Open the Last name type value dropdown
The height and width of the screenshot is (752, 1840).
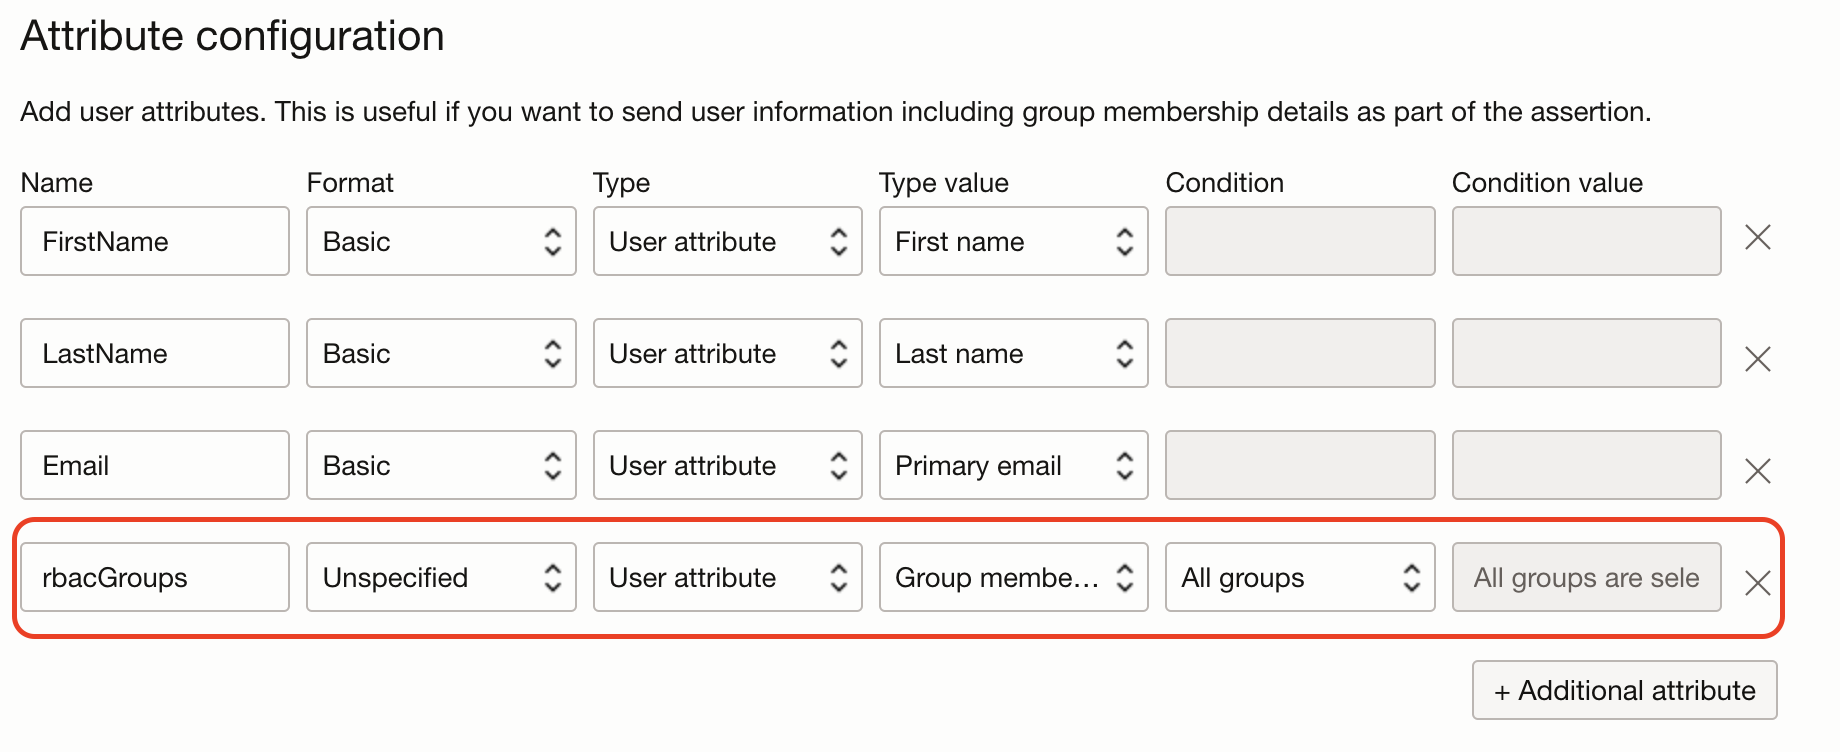(1013, 353)
